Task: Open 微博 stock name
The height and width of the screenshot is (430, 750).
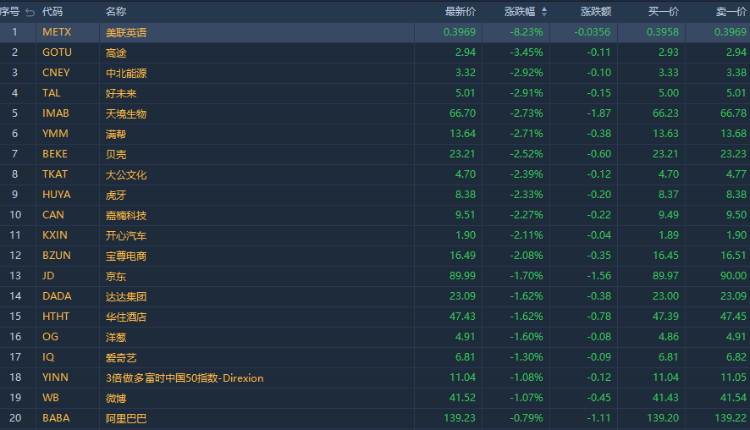Action: [x=116, y=398]
